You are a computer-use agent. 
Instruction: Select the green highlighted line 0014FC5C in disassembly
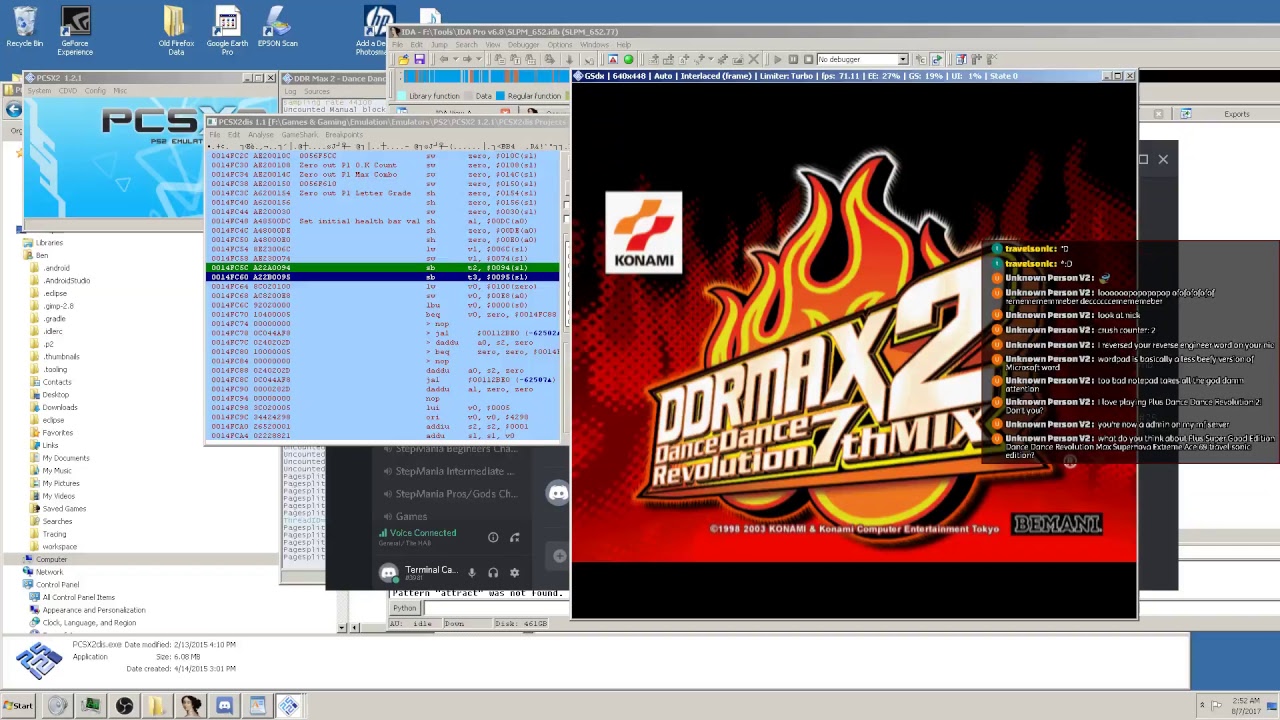coord(384,268)
